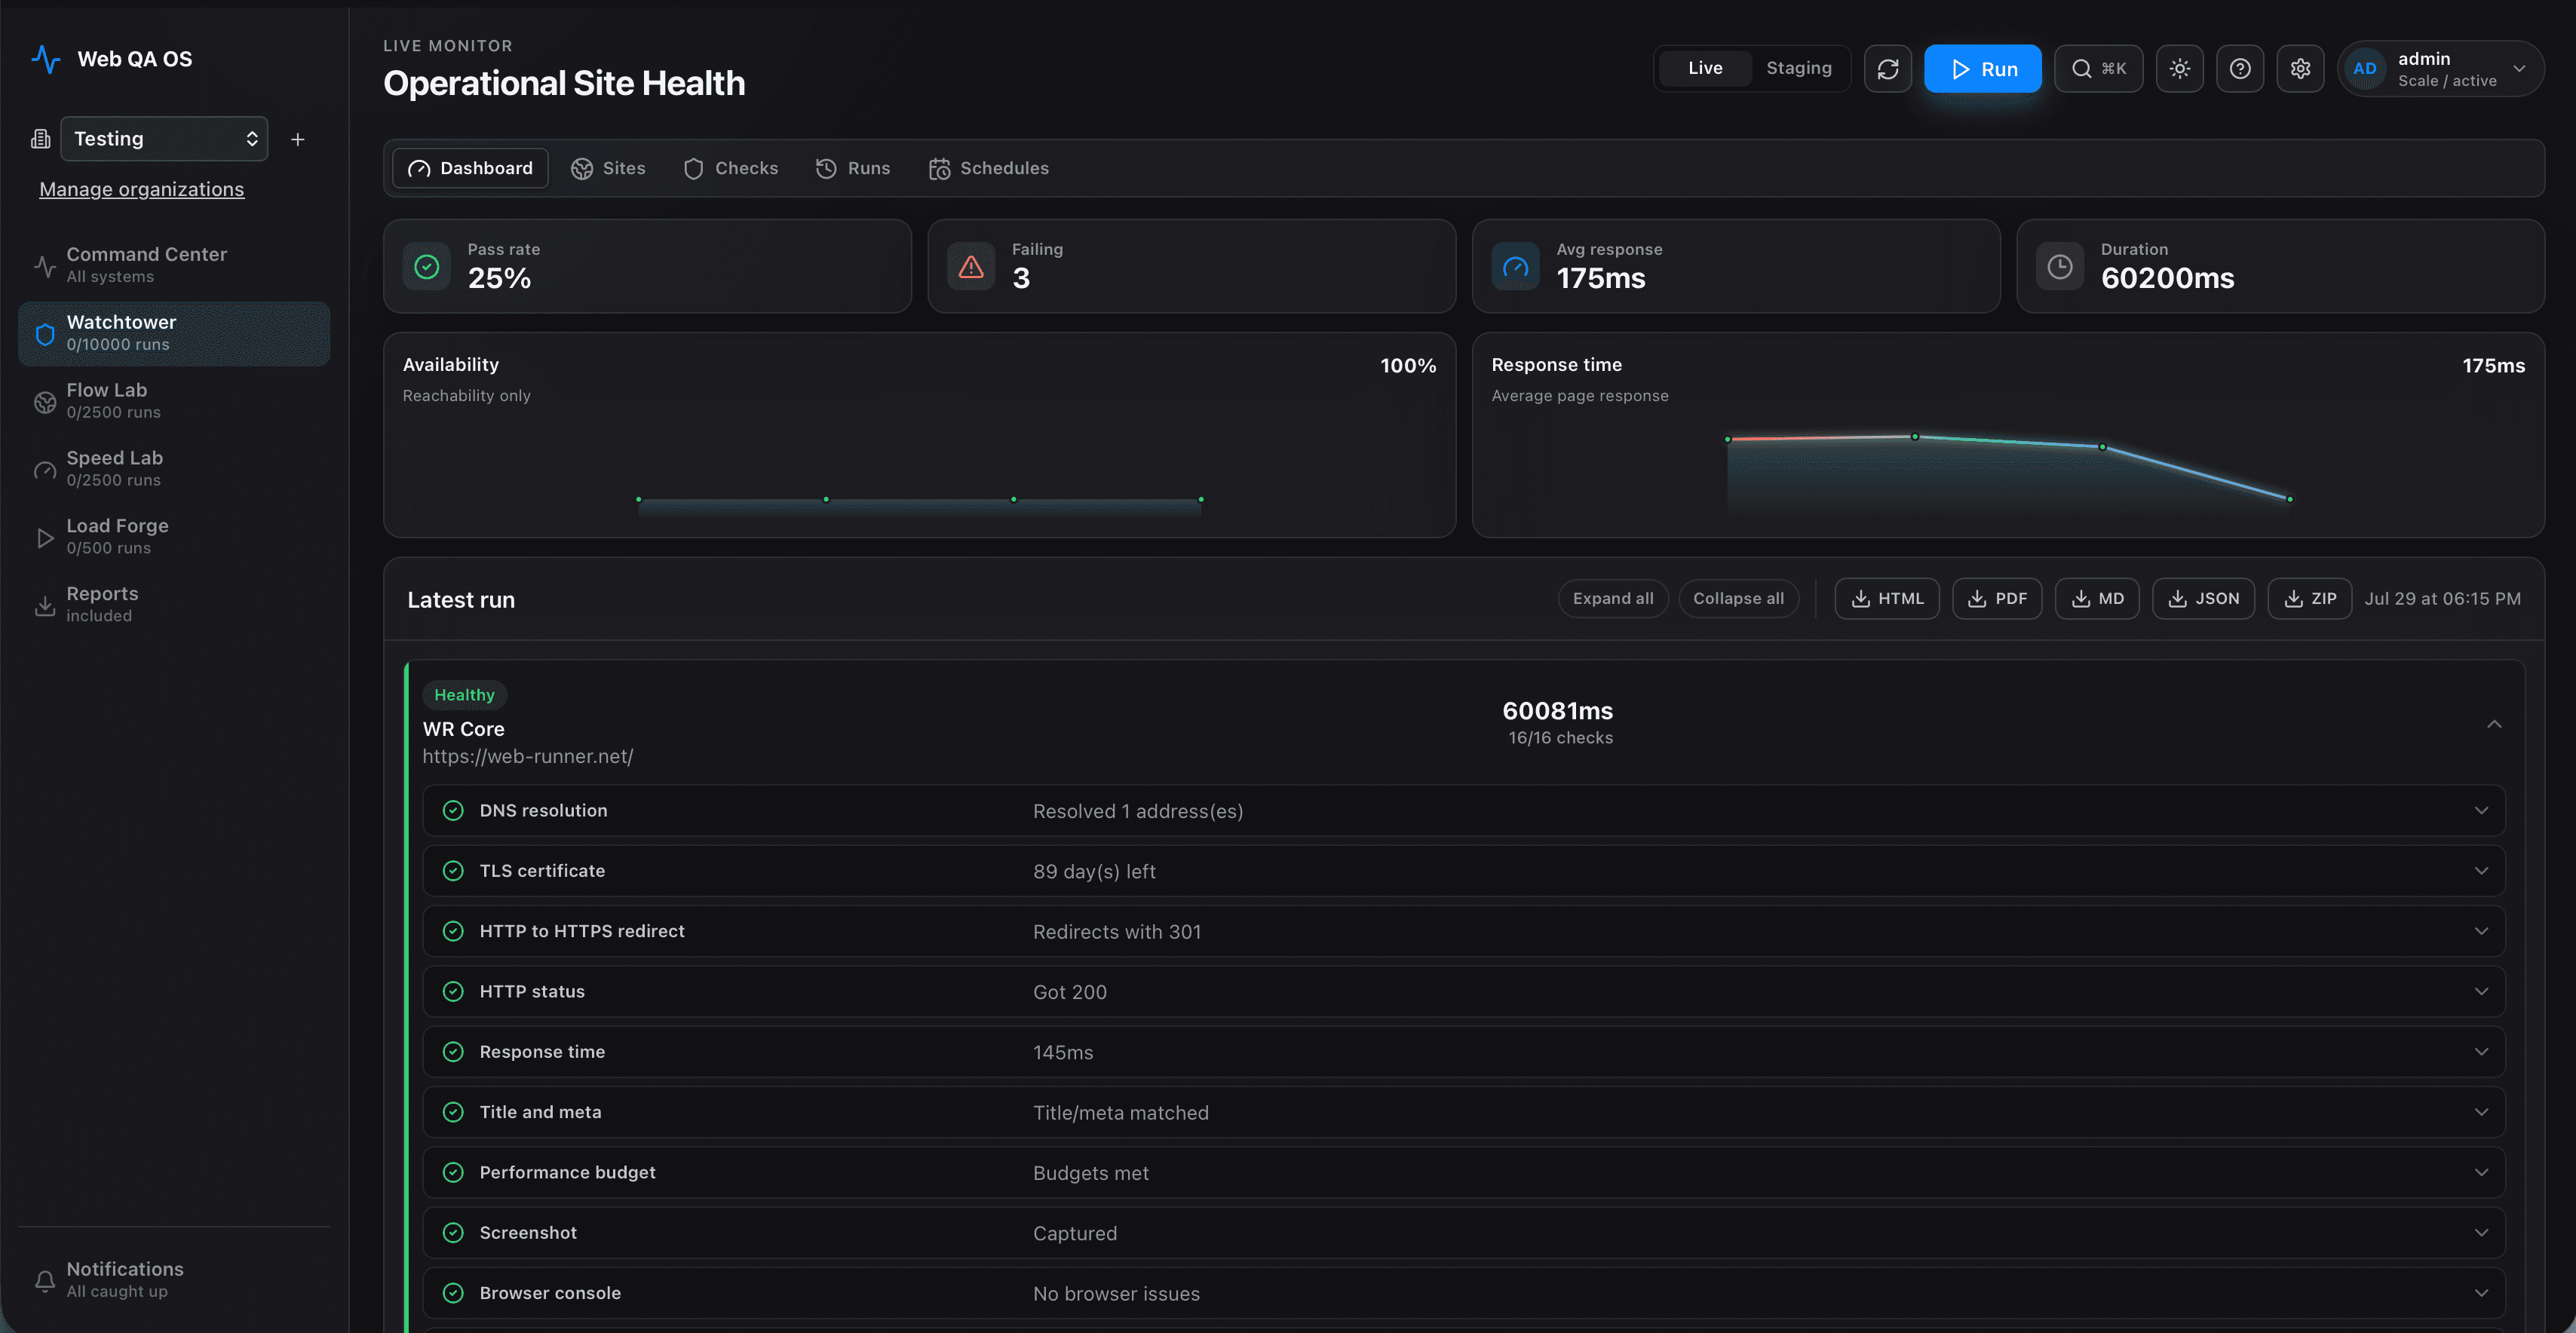Collapse the WR Core site card chevron
Screen dimensions: 2576x1333
[2494, 724]
